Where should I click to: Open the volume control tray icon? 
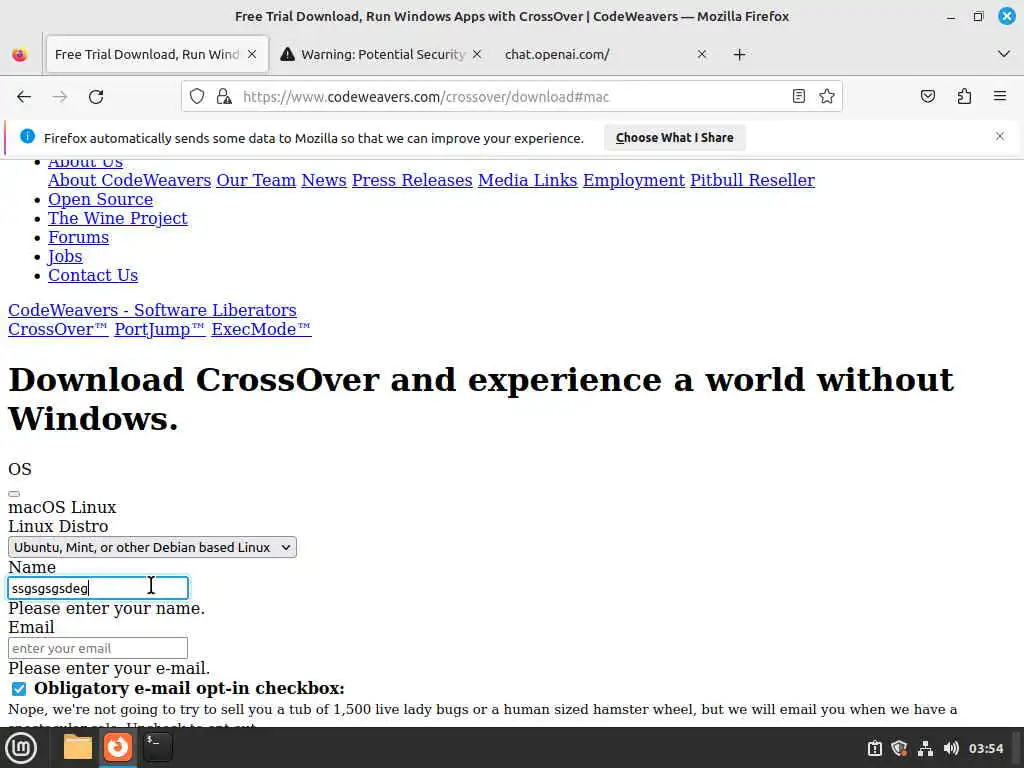pyautogui.click(x=951, y=748)
